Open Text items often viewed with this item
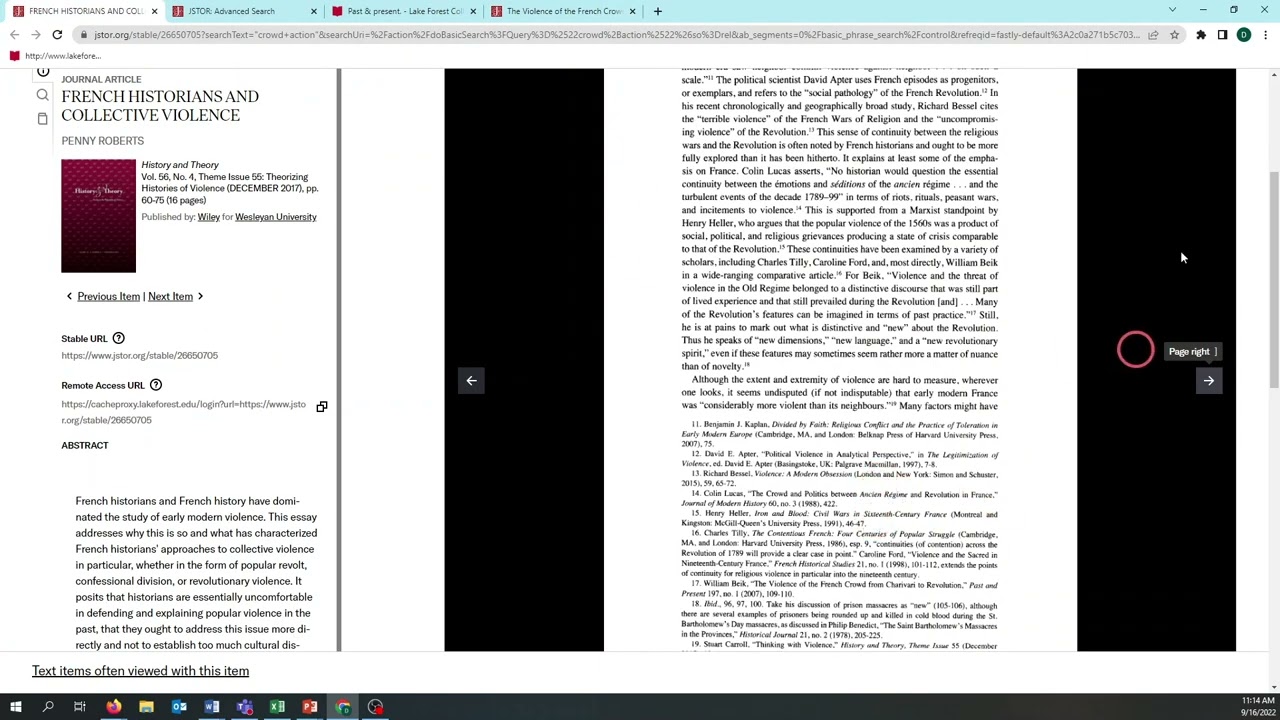 pos(140,671)
